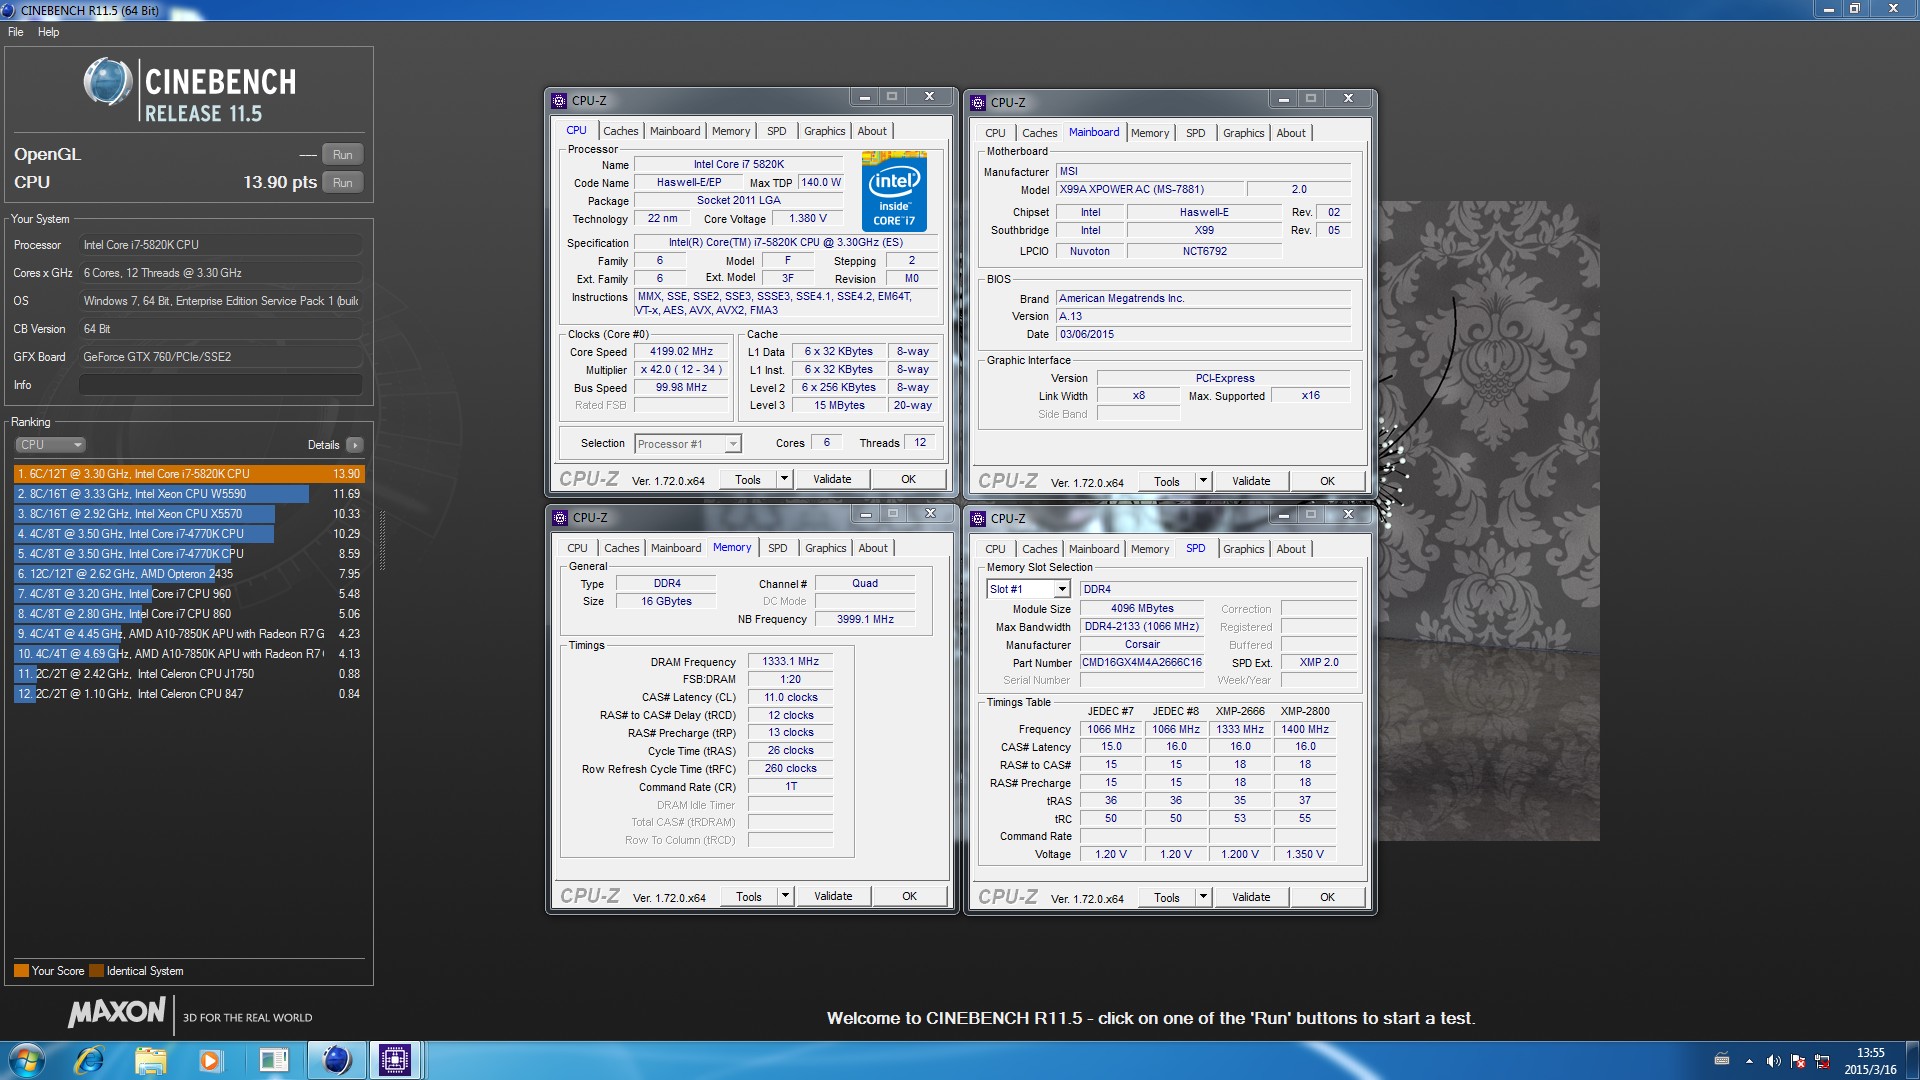Open the Cinebench File menu

pyautogui.click(x=16, y=32)
